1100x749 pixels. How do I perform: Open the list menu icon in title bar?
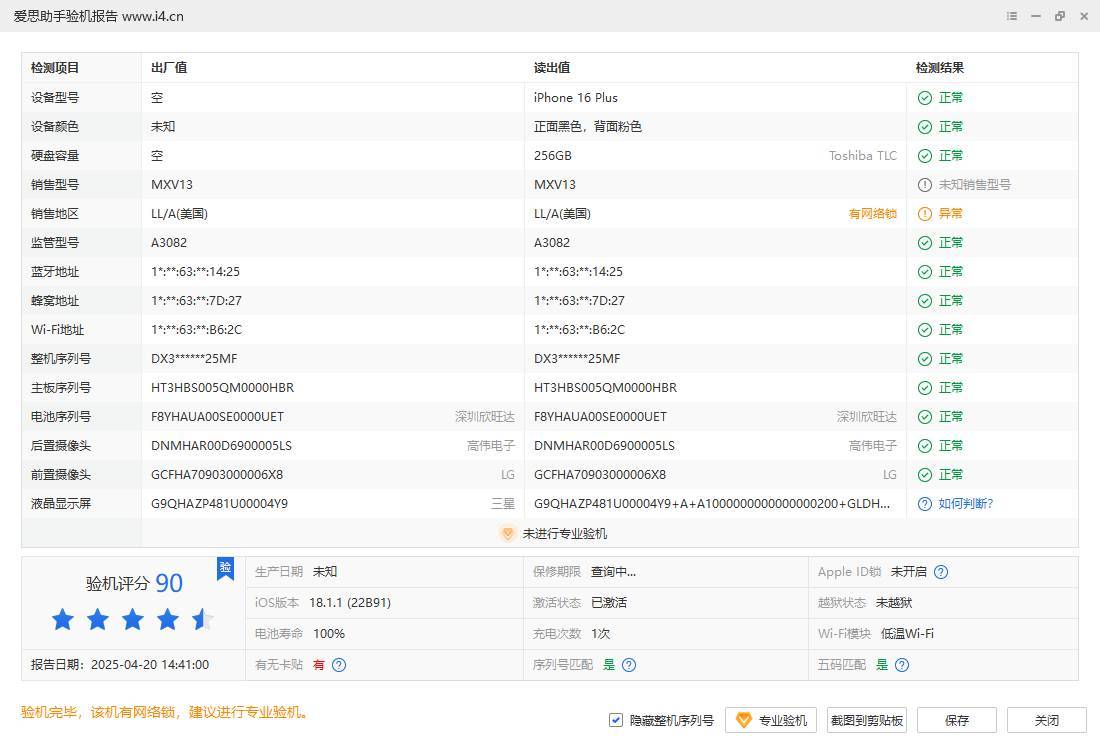click(1012, 16)
